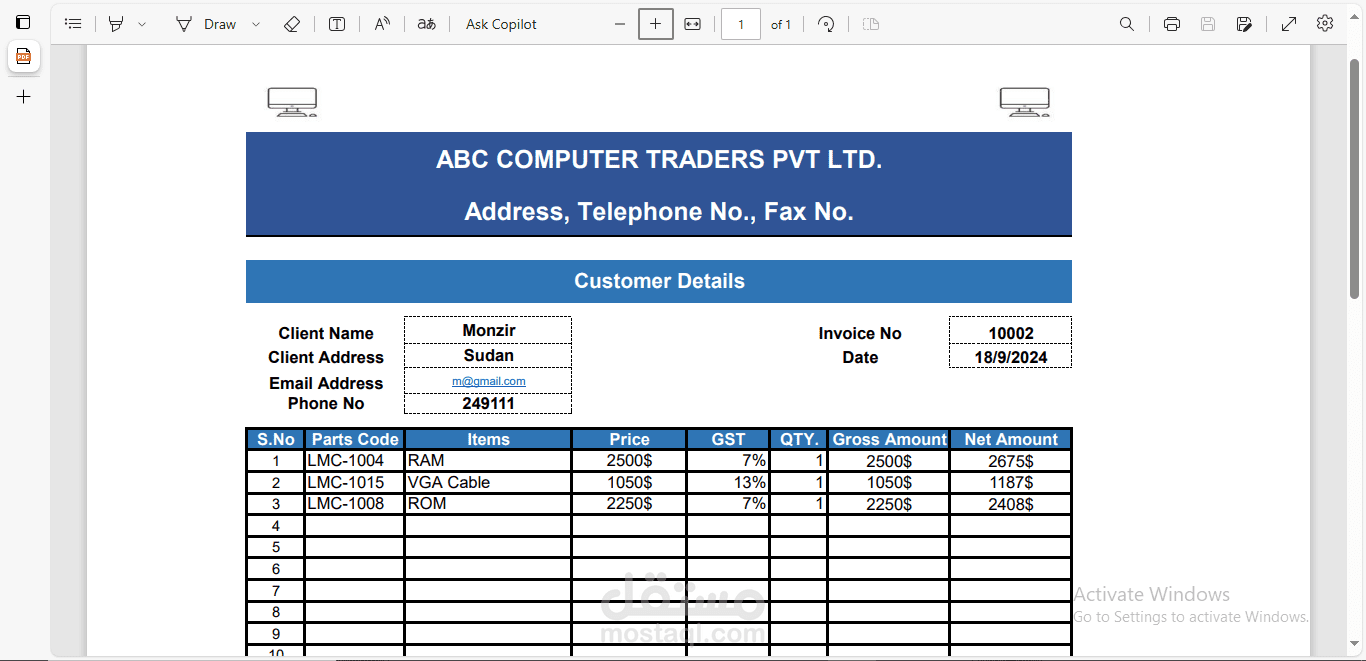The image size is (1366, 661).
Task: Click the 2675$ net amount cell
Action: tap(1011, 461)
